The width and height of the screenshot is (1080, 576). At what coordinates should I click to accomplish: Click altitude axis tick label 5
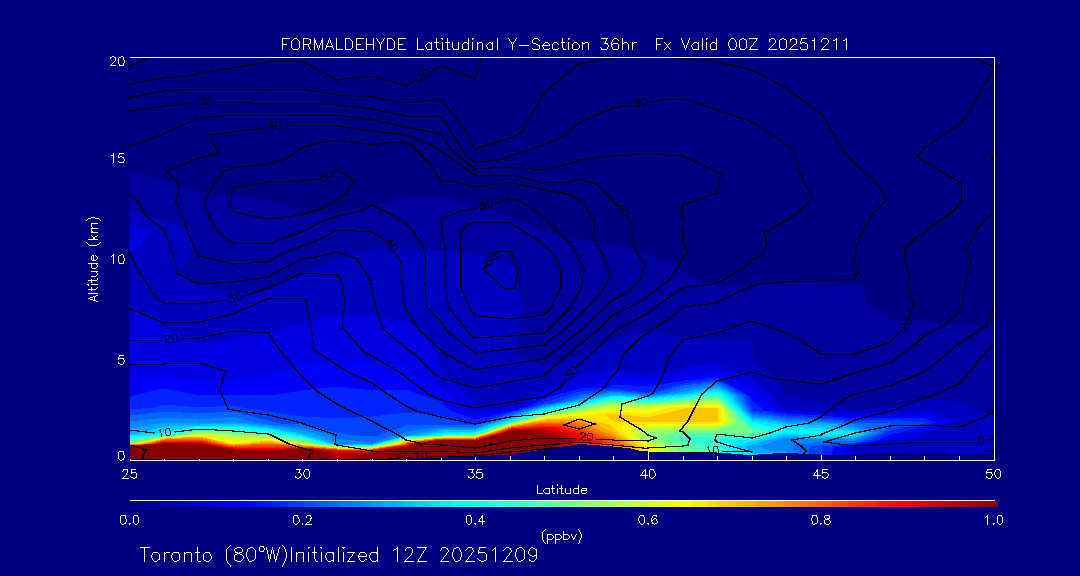121,360
